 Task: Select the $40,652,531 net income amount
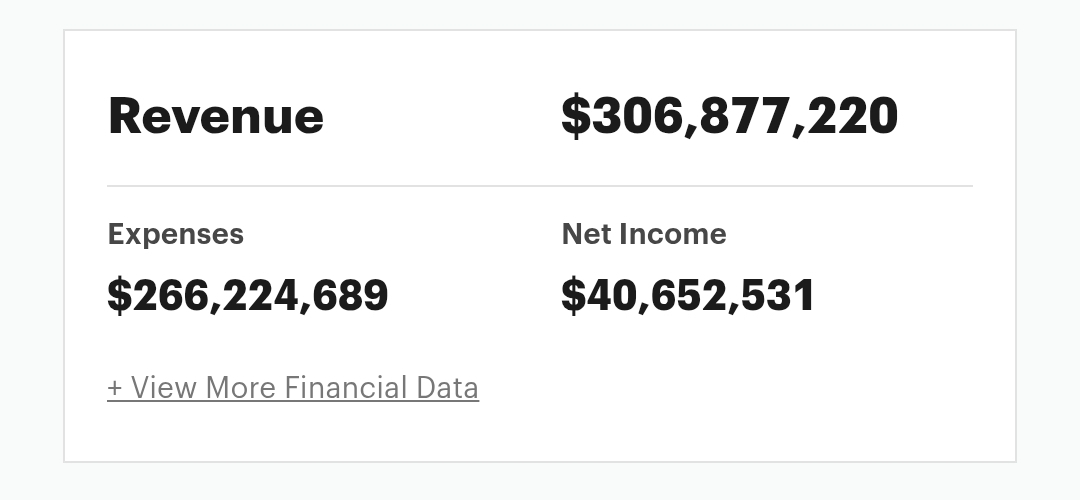[x=688, y=295]
